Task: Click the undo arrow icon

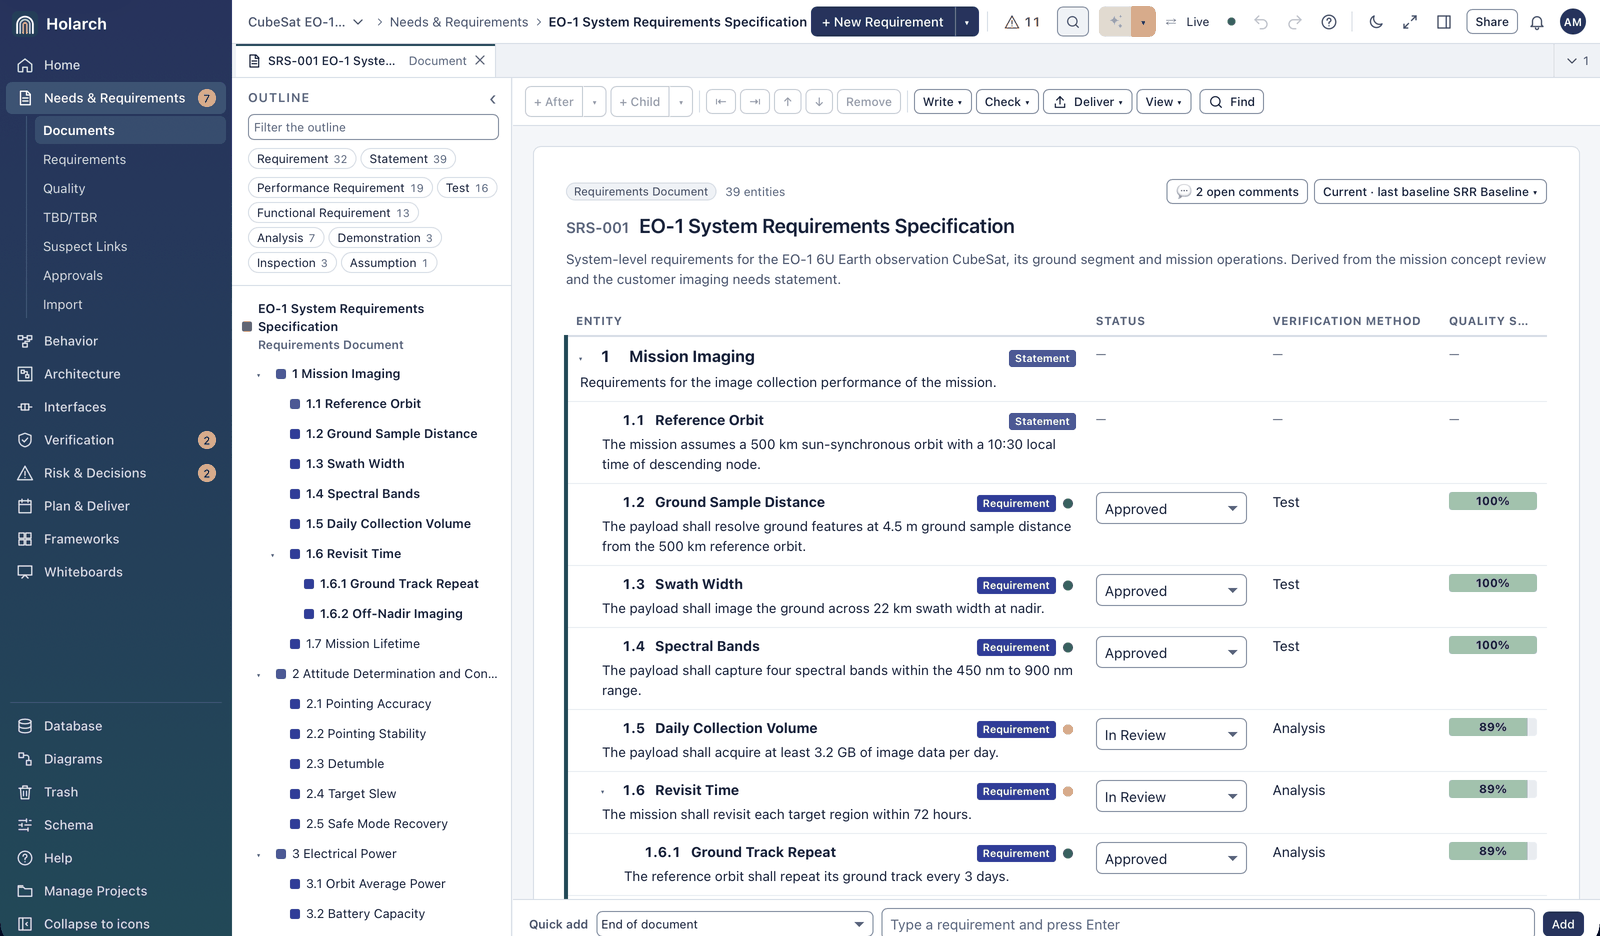Action: point(1261,22)
